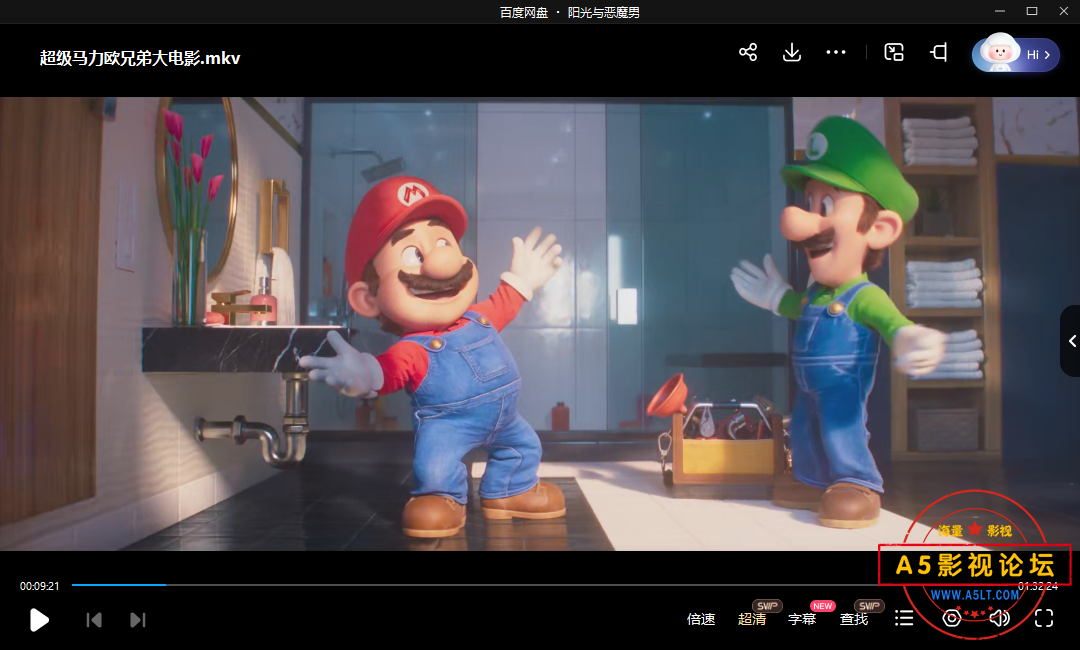Maximize the 百度网盘 player window
The image size is (1080, 650).
(1032, 11)
